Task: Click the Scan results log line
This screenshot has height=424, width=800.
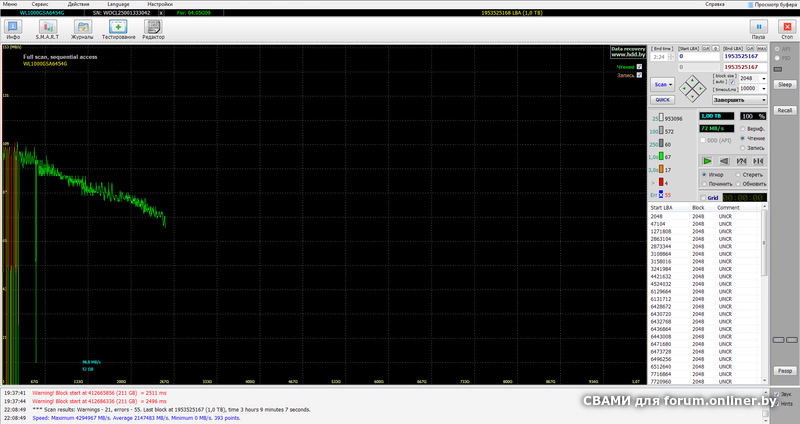Action: (171, 410)
